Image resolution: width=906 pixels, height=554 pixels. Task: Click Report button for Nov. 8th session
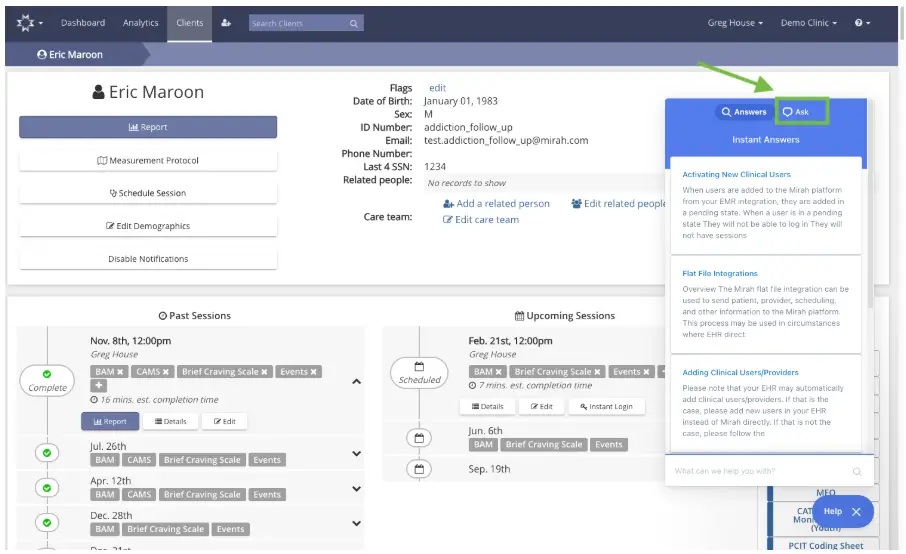[x=110, y=422]
